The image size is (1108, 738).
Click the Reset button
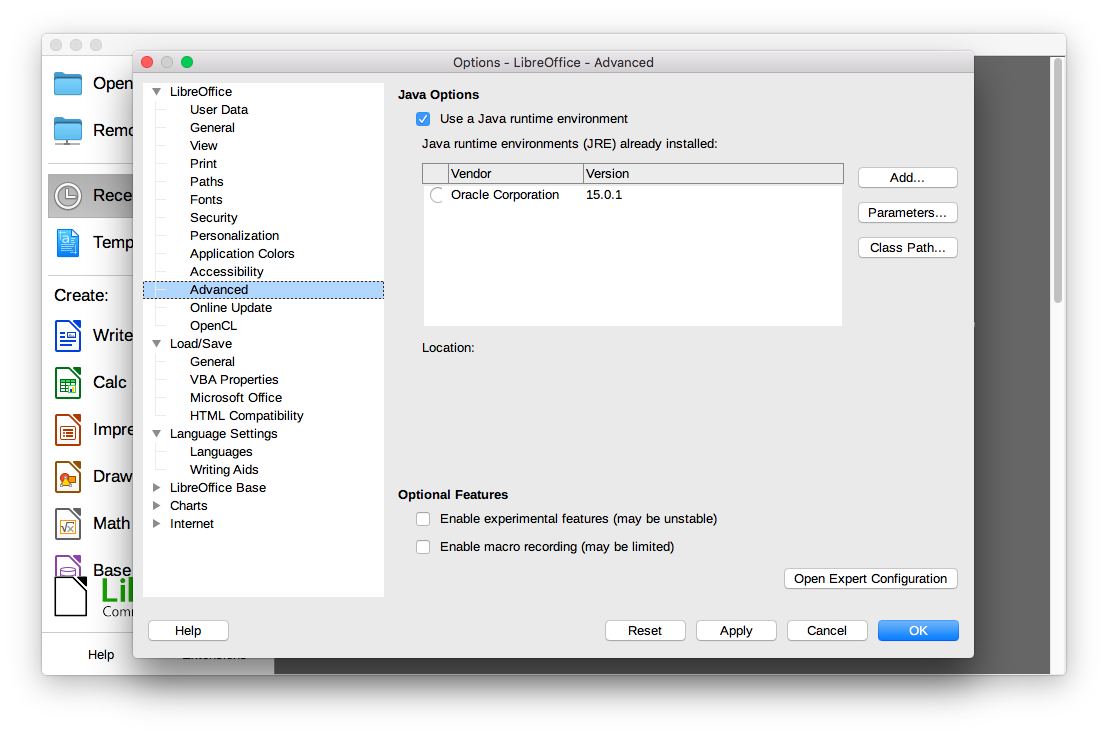645,631
